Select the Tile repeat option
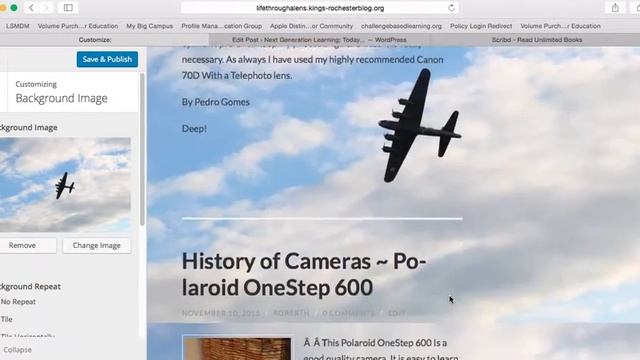 coord(6,319)
